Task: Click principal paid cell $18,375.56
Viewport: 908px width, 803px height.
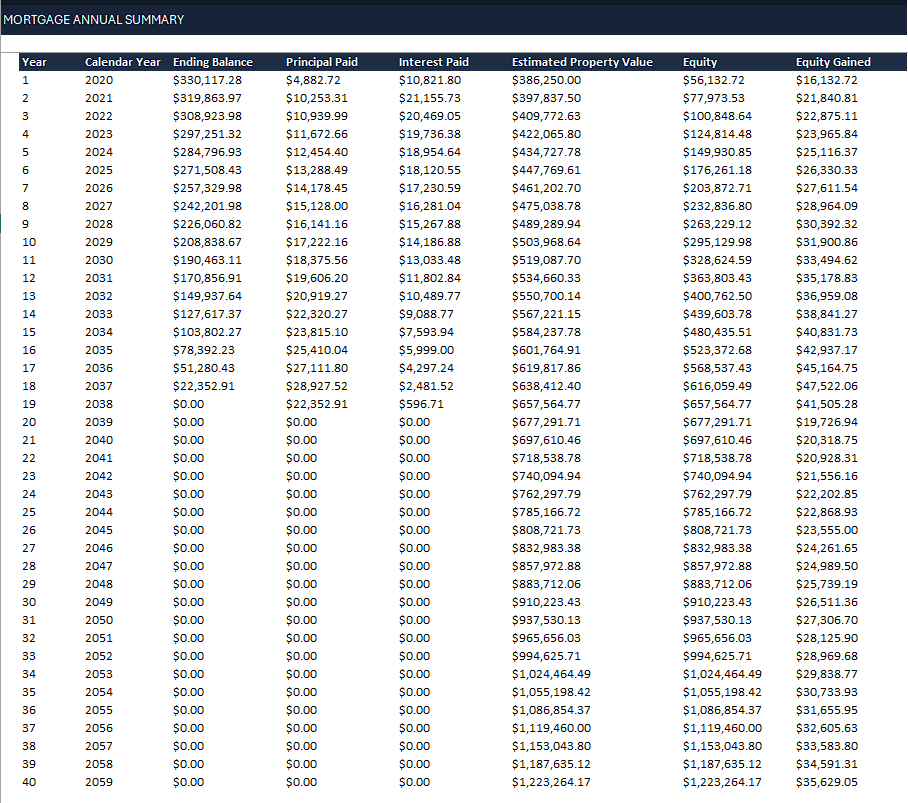Action: (x=316, y=260)
